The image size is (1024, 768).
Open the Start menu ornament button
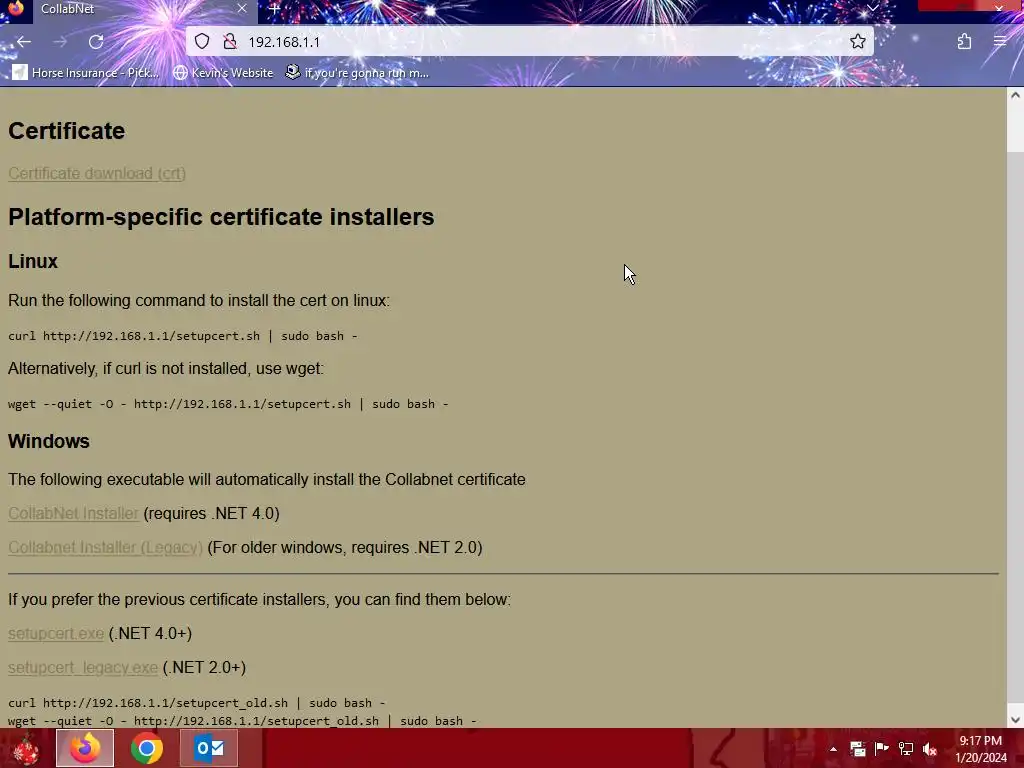coord(26,748)
